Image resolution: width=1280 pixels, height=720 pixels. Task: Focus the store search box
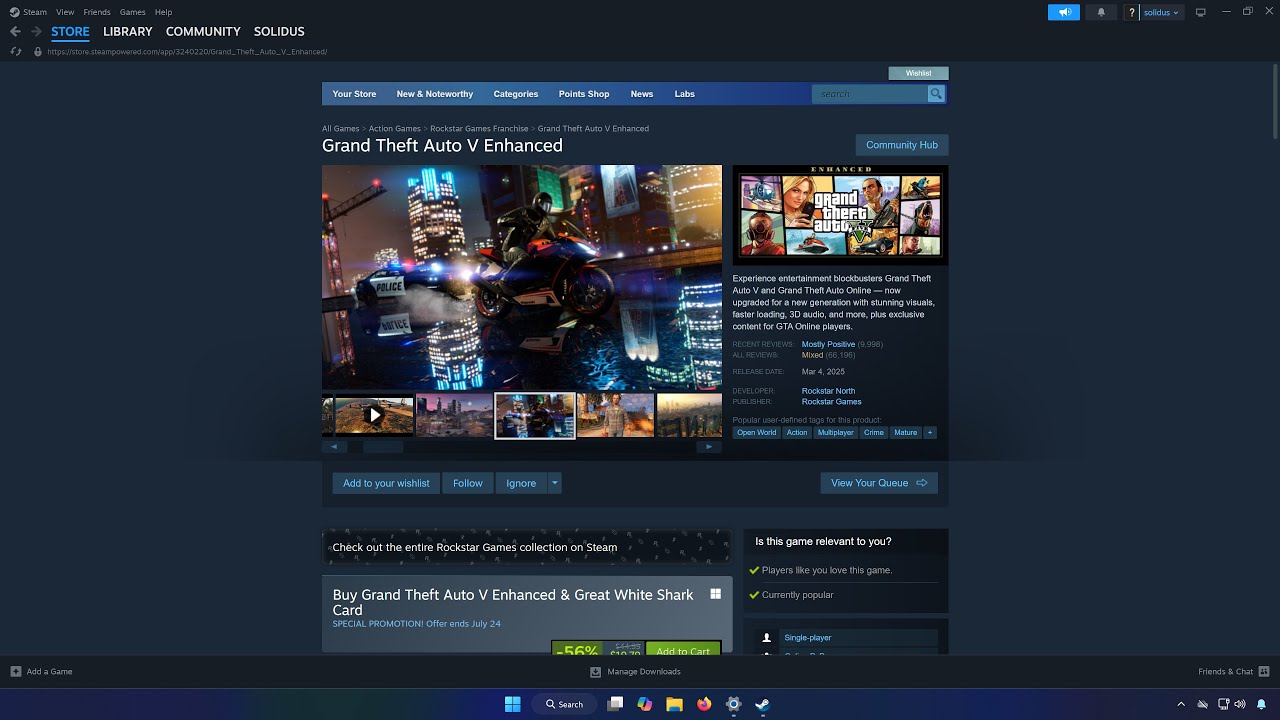click(x=869, y=94)
